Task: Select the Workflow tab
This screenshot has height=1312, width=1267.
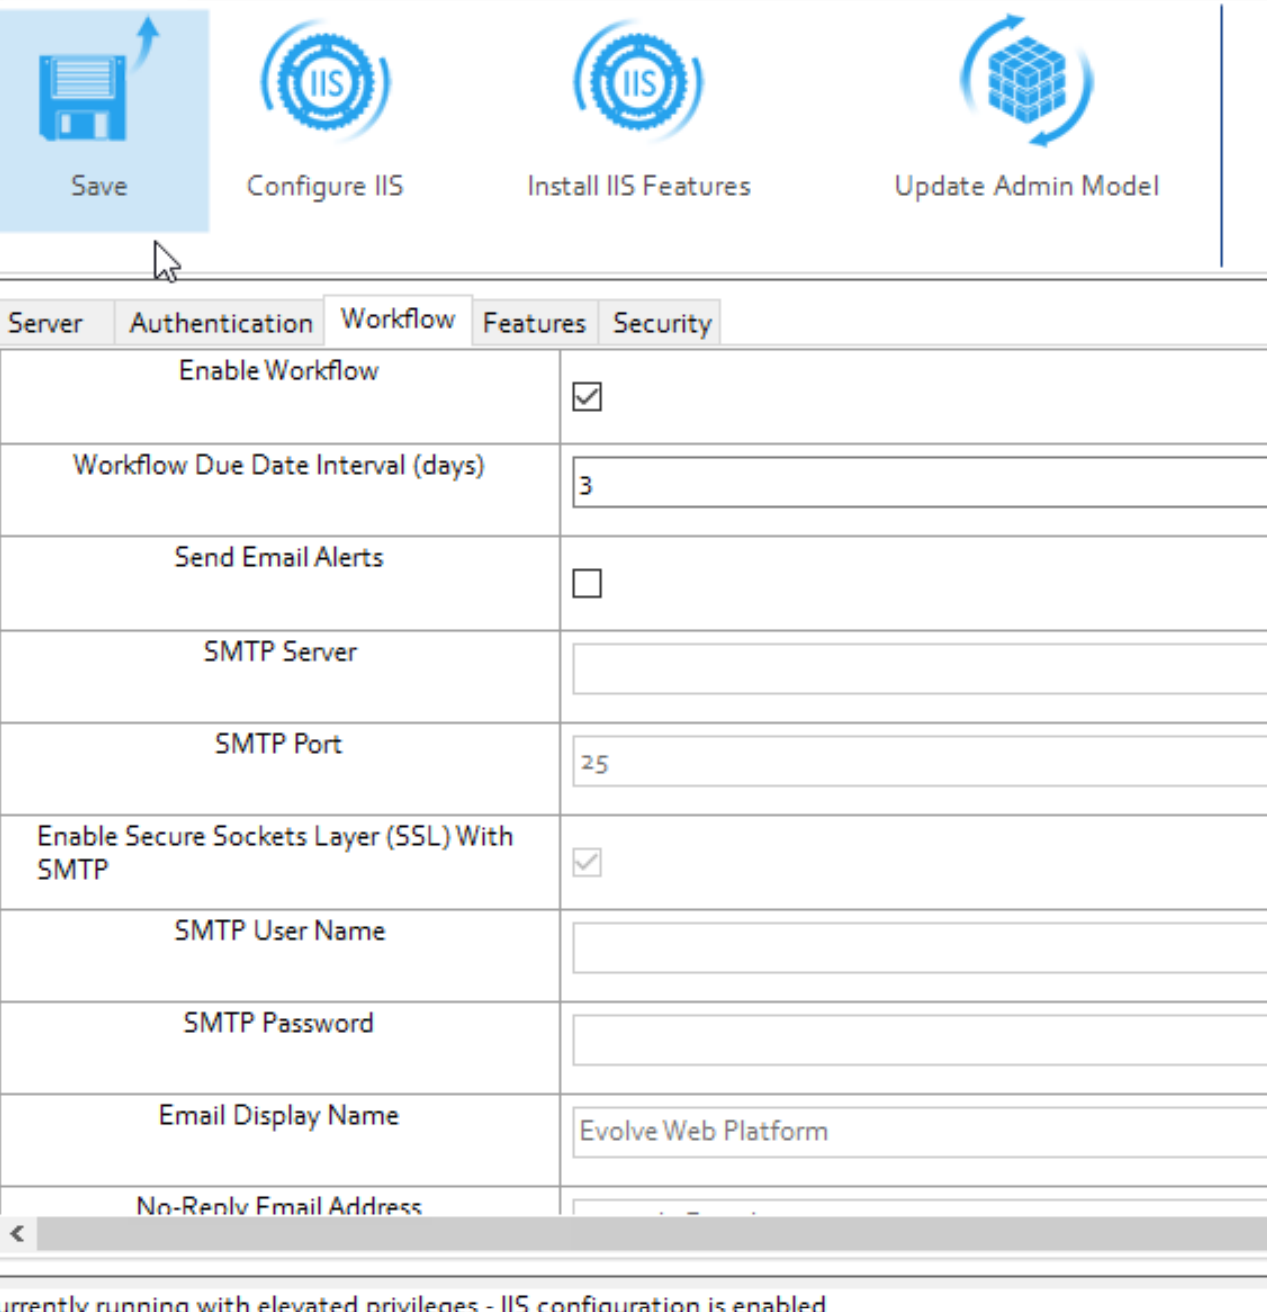Action: 398,319
